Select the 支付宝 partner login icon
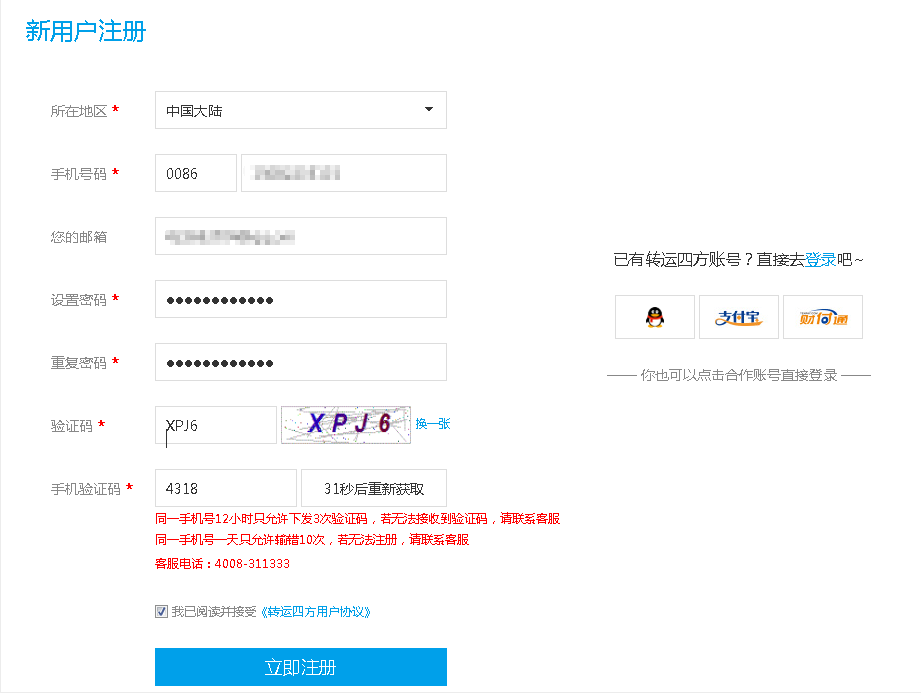921x693 pixels. [738, 317]
